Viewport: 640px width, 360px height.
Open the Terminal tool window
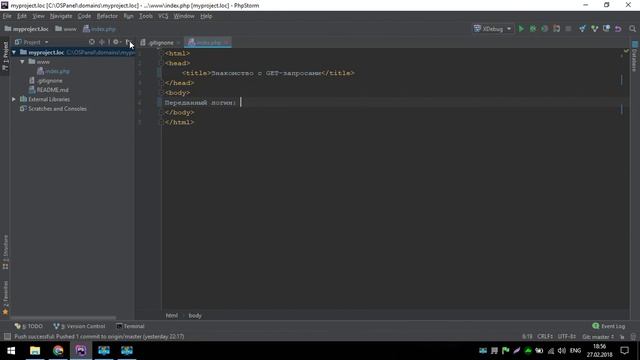pos(130,326)
